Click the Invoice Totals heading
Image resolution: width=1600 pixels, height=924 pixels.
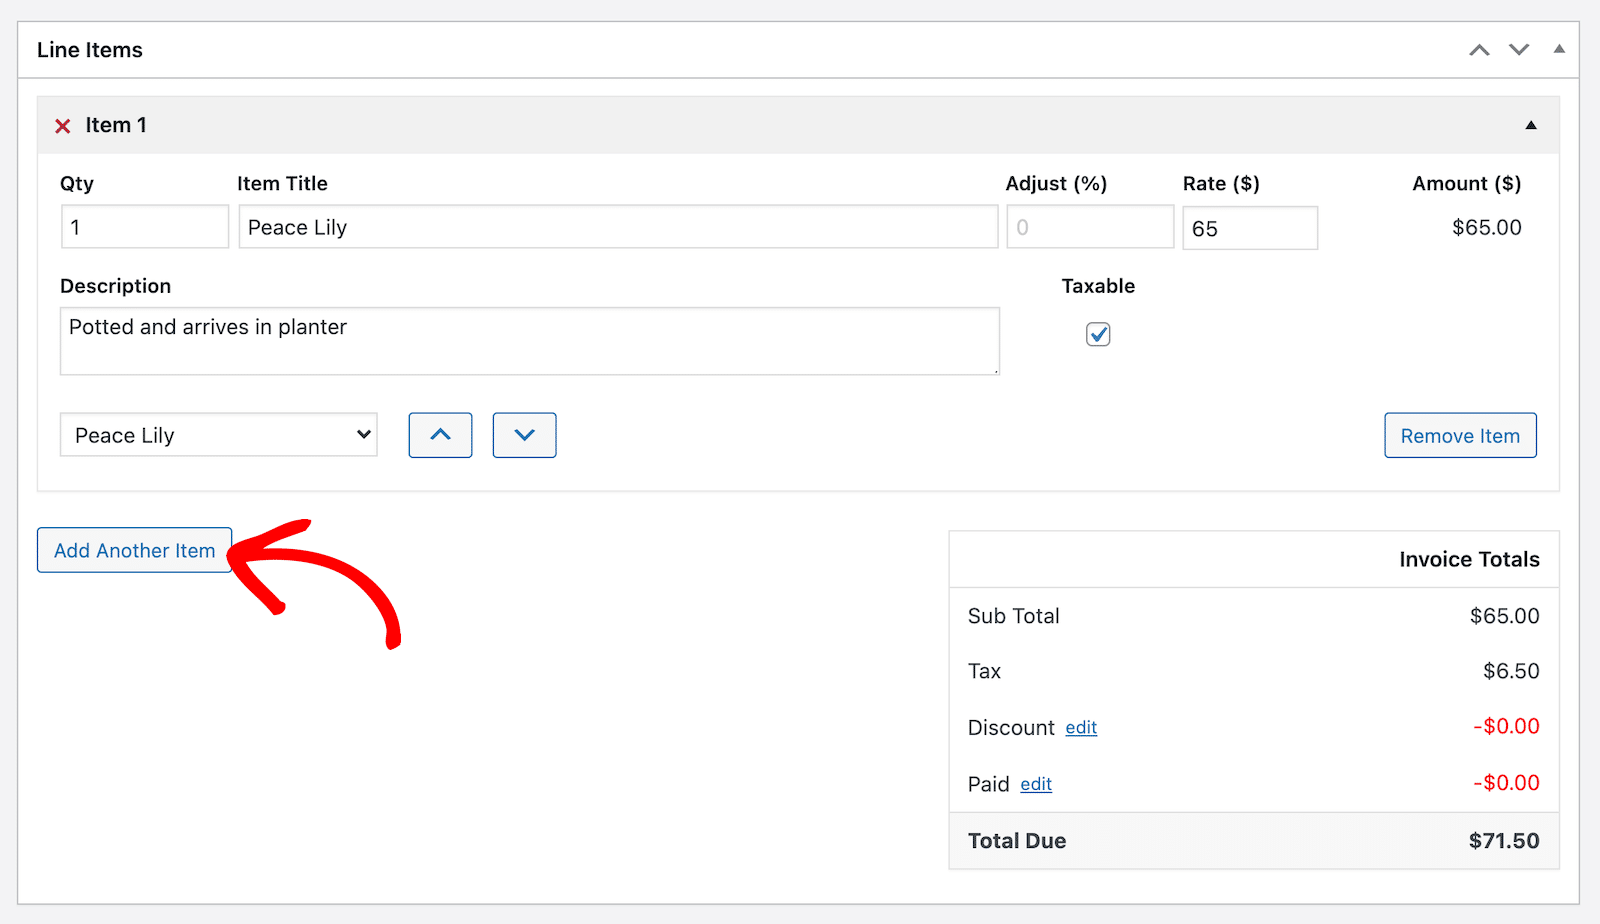tap(1469, 559)
